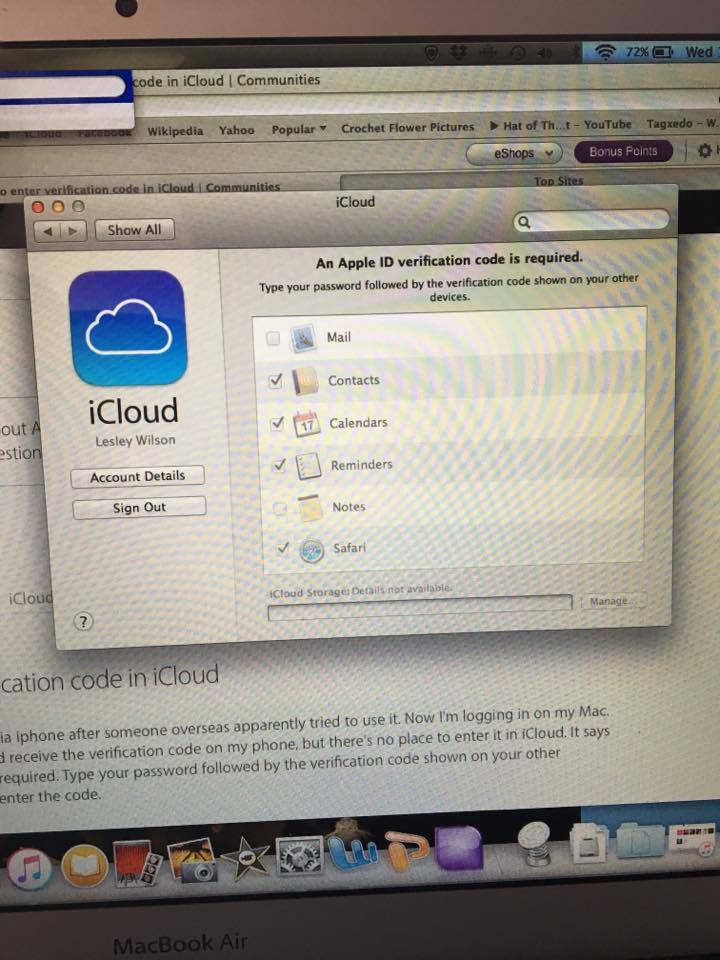The width and height of the screenshot is (720, 960).
Task: Open the Tagxedo bookmark
Action: point(681,124)
